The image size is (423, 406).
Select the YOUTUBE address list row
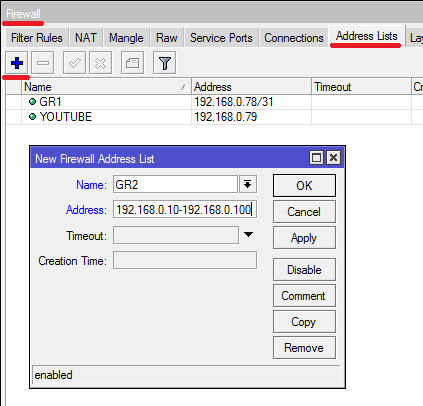point(213,117)
